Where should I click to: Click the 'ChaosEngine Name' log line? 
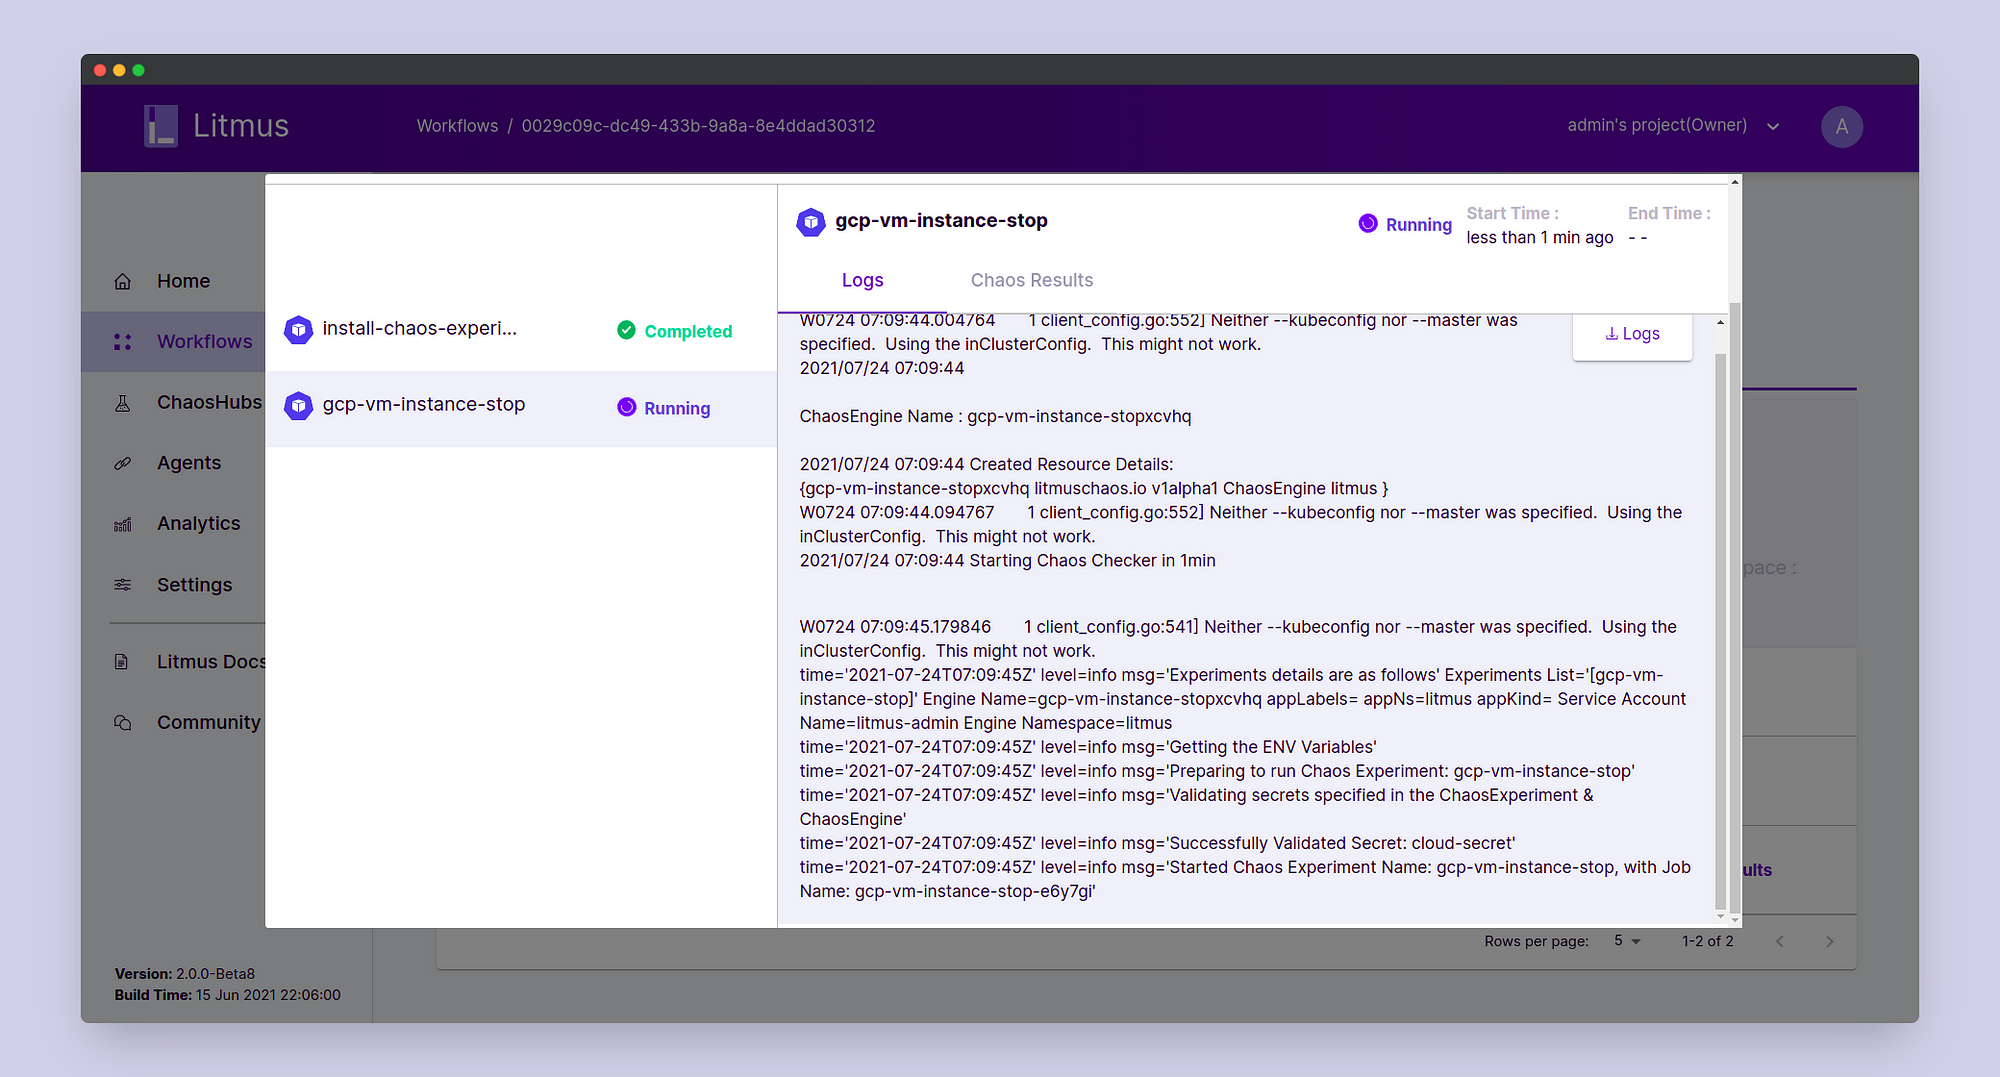click(995, 416)
